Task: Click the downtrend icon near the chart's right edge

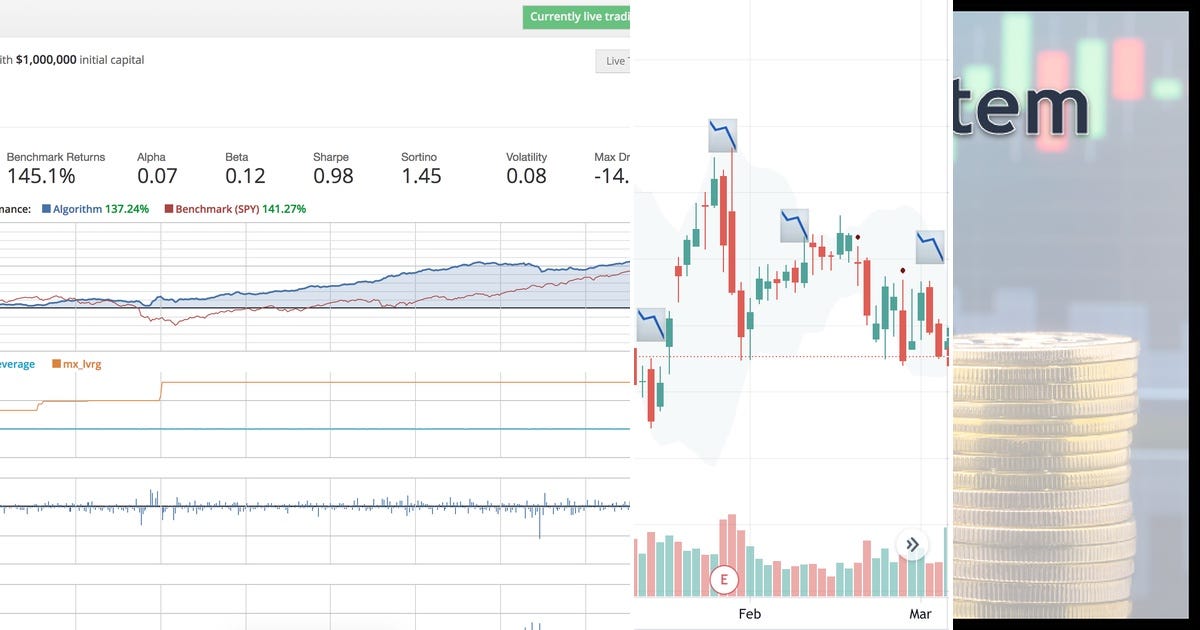Action: click(930, 247)
